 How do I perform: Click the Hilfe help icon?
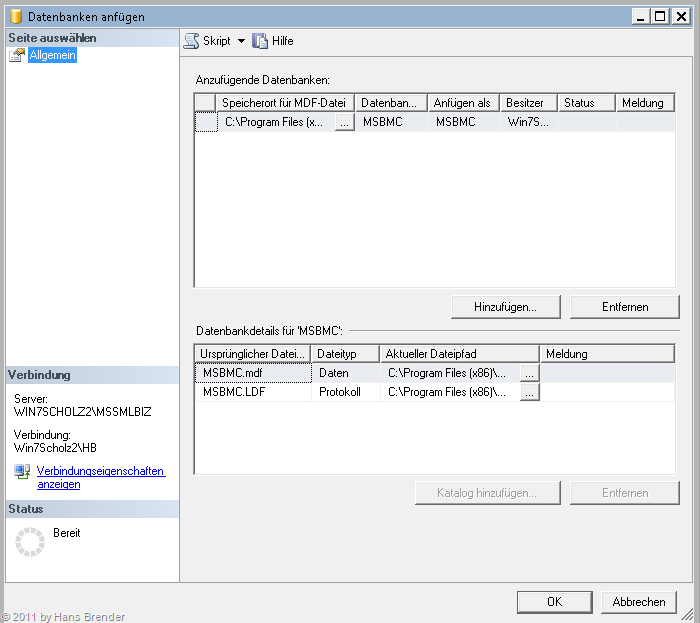pyautogui.click(x=260, y=41)
